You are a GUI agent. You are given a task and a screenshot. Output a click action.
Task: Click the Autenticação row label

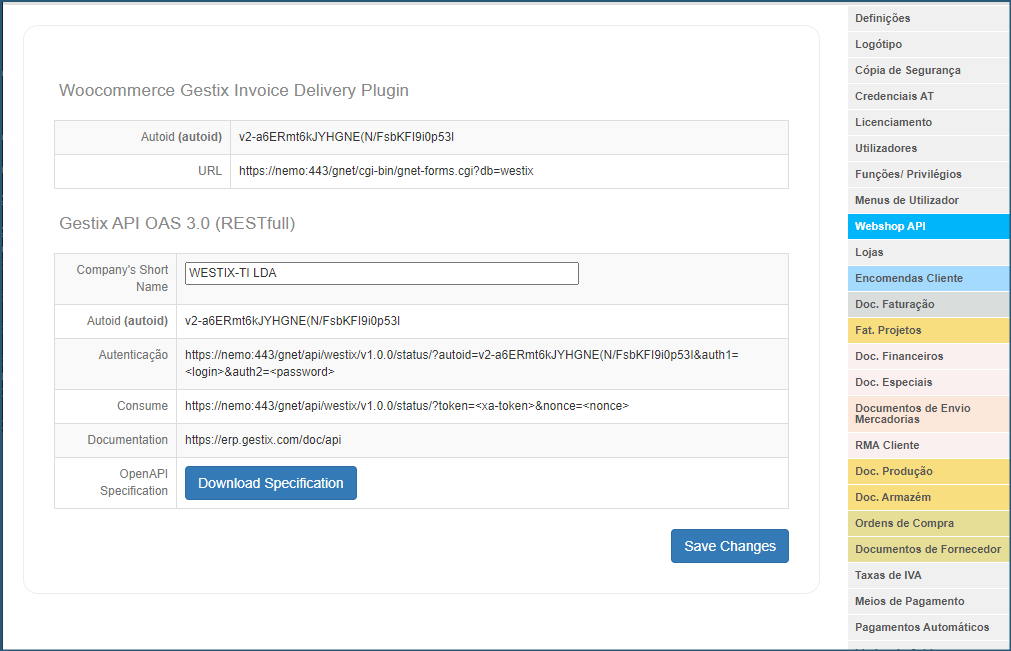[133, 355]
